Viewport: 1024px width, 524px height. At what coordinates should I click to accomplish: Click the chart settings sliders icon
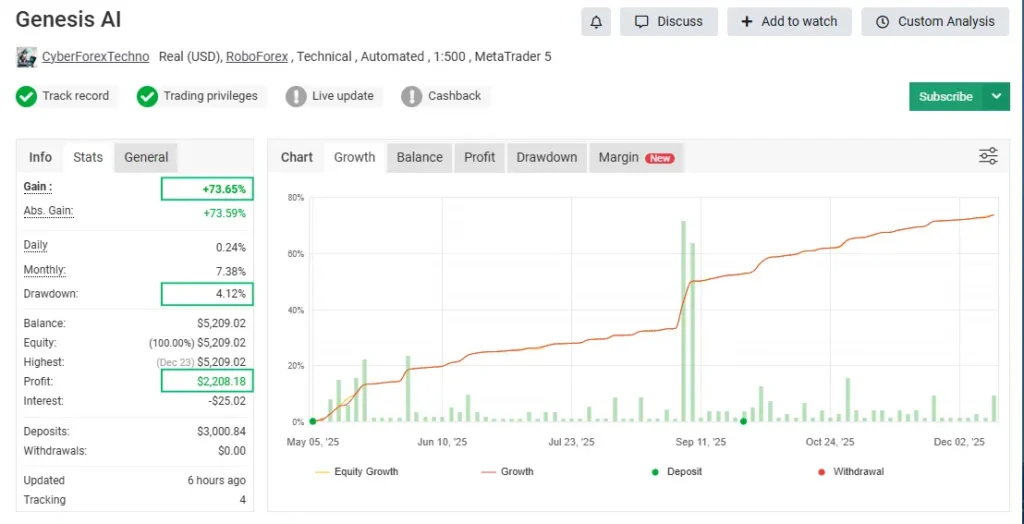pos(988,156)
